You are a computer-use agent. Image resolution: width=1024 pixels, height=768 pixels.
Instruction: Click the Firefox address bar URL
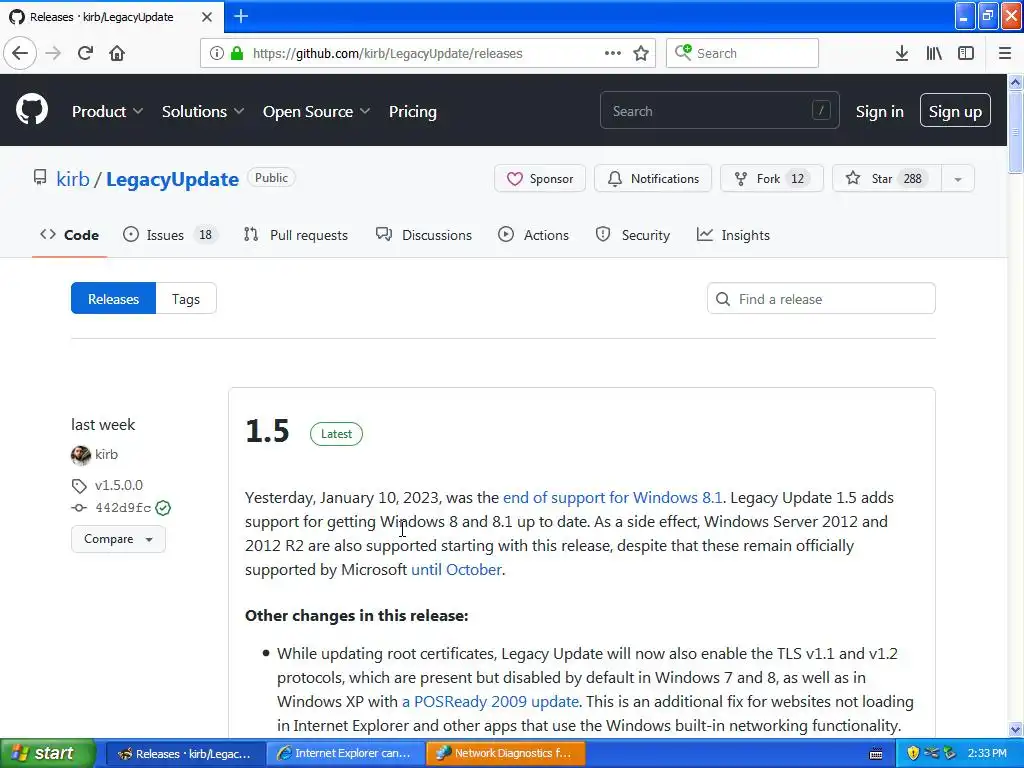pyautogui.click(x=387, y=54)
